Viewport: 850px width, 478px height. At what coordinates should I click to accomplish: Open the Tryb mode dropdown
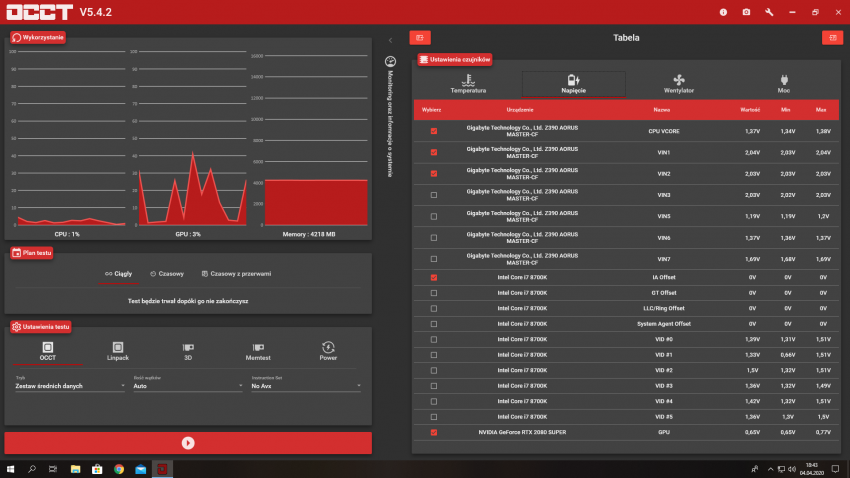[x=70, y=385]
